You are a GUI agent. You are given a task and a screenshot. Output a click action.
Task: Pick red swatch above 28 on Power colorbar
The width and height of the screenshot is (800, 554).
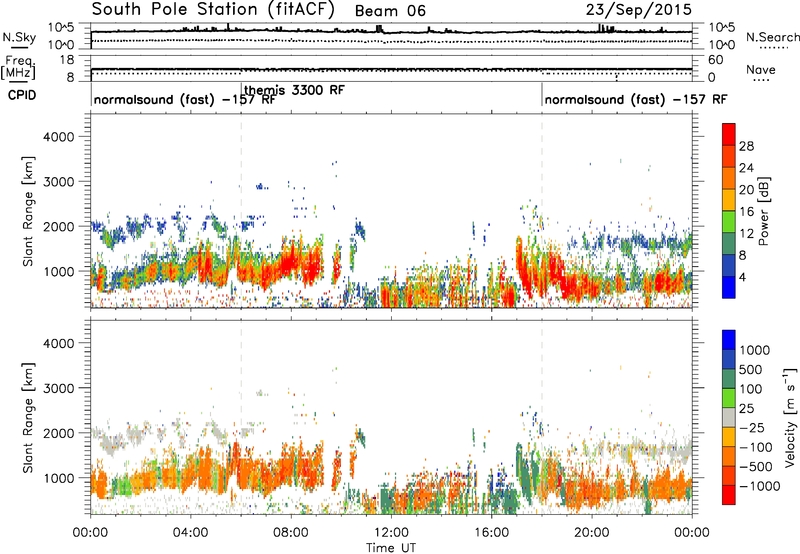(729, 134)
